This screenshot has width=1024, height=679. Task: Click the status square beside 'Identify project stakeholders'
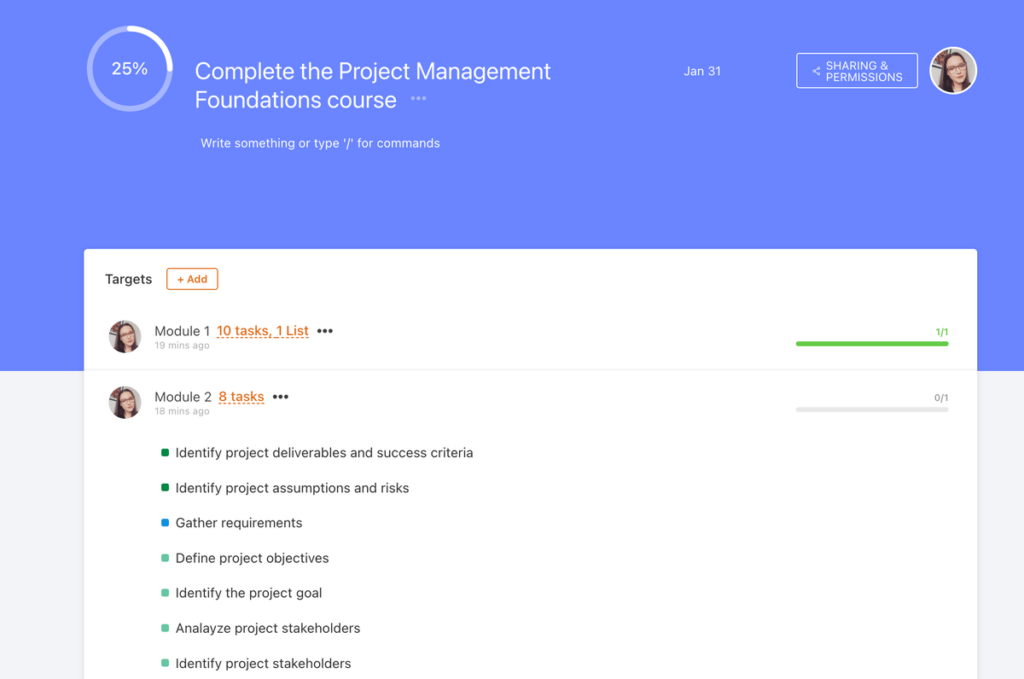coord(166,663)
